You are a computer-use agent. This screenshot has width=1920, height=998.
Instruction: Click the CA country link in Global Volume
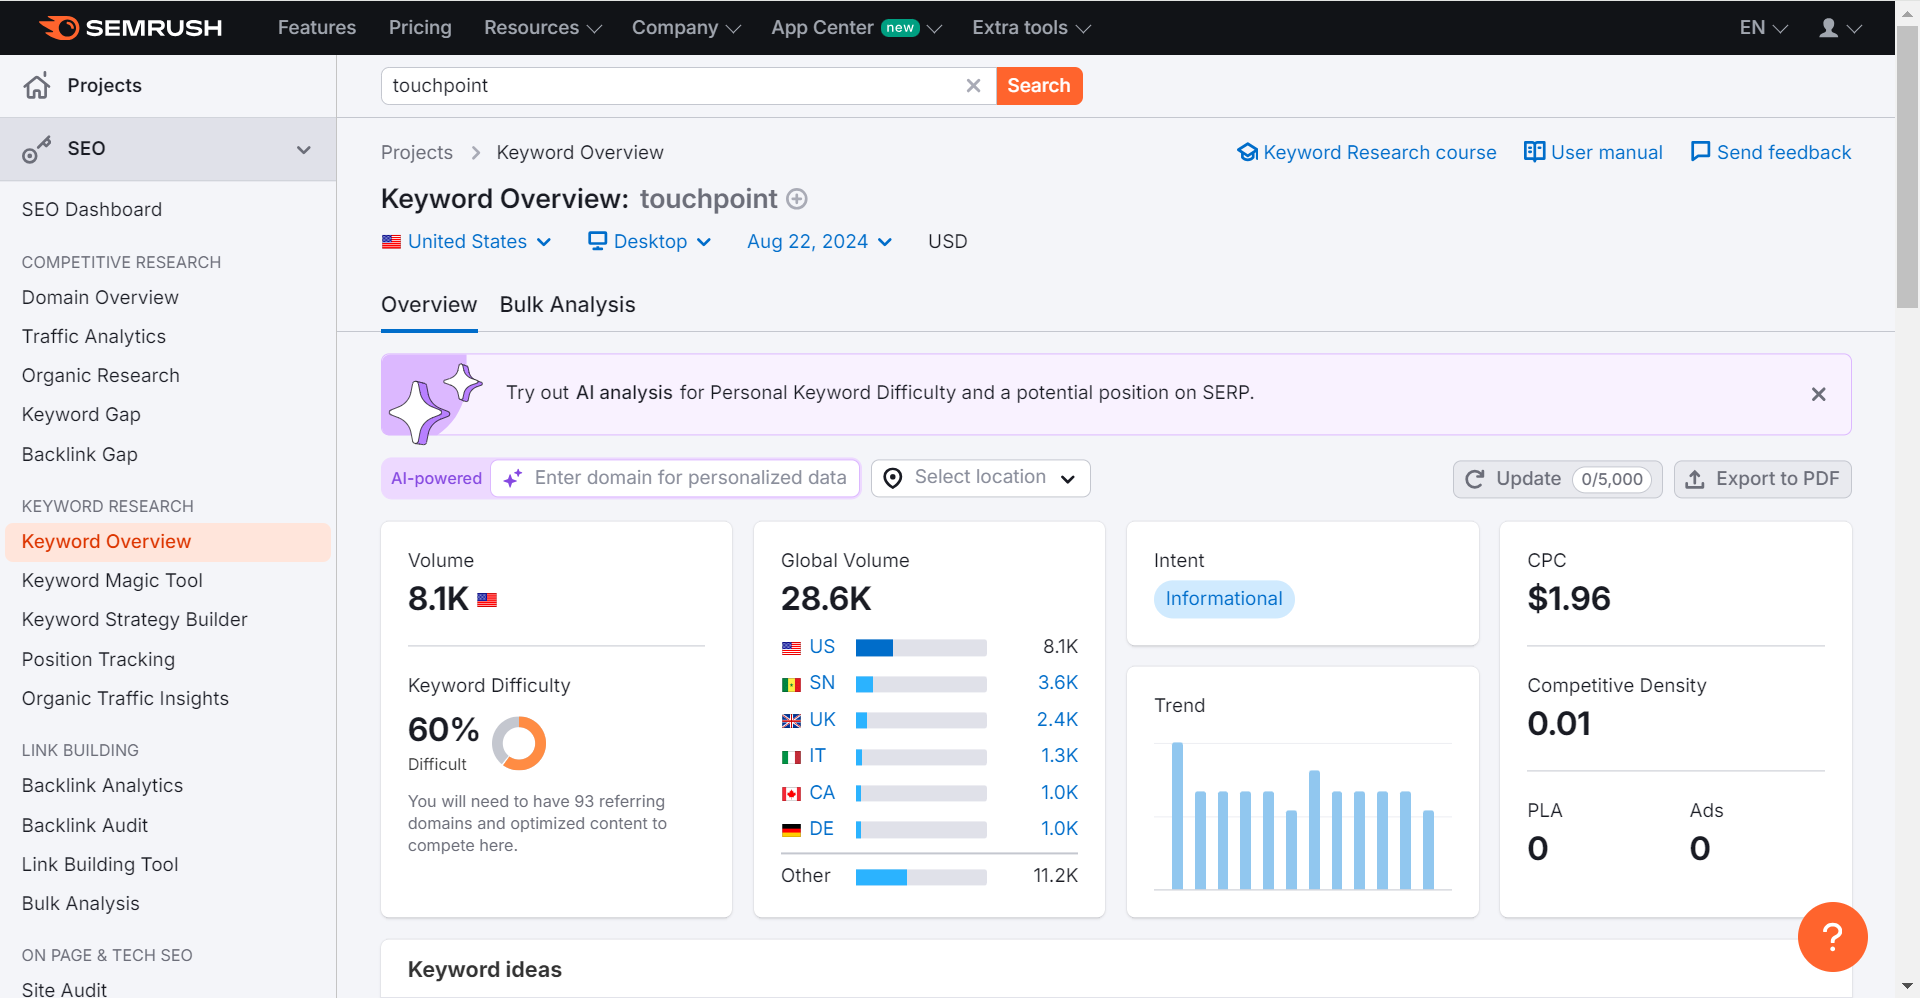point(822,793)
